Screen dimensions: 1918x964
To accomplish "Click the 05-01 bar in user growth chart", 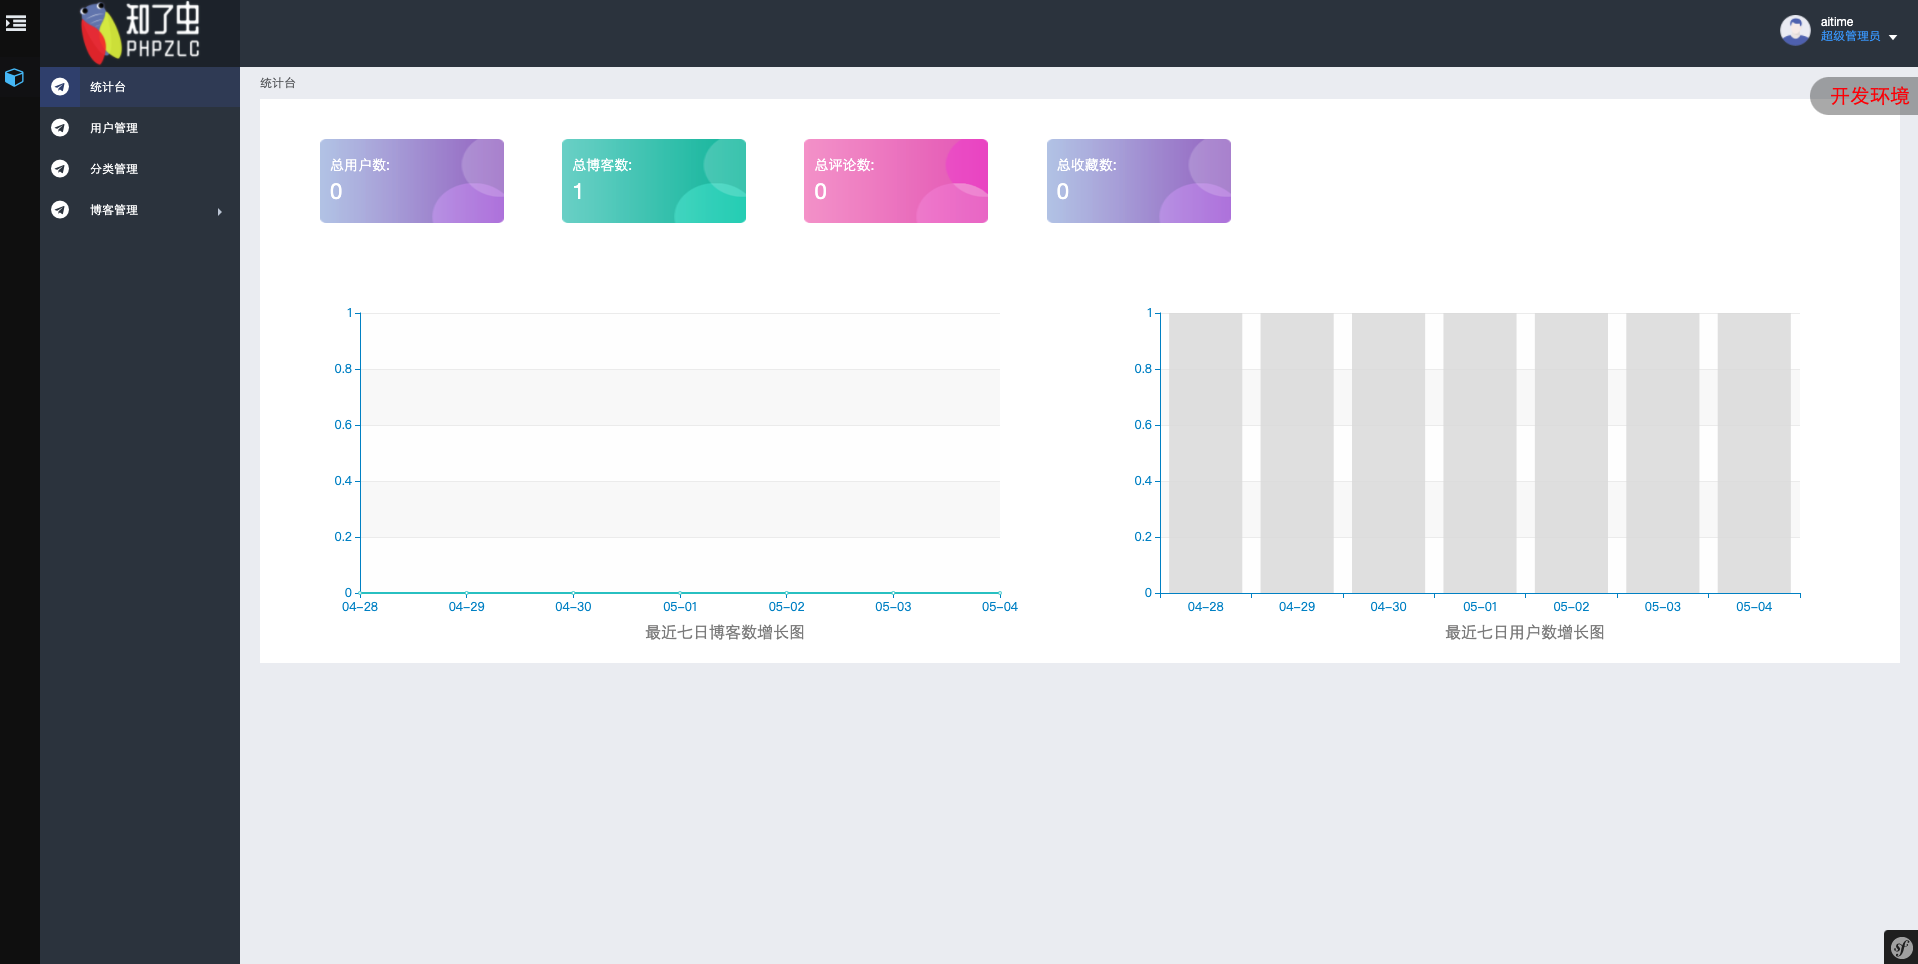I will click(x=1479, y=452).
